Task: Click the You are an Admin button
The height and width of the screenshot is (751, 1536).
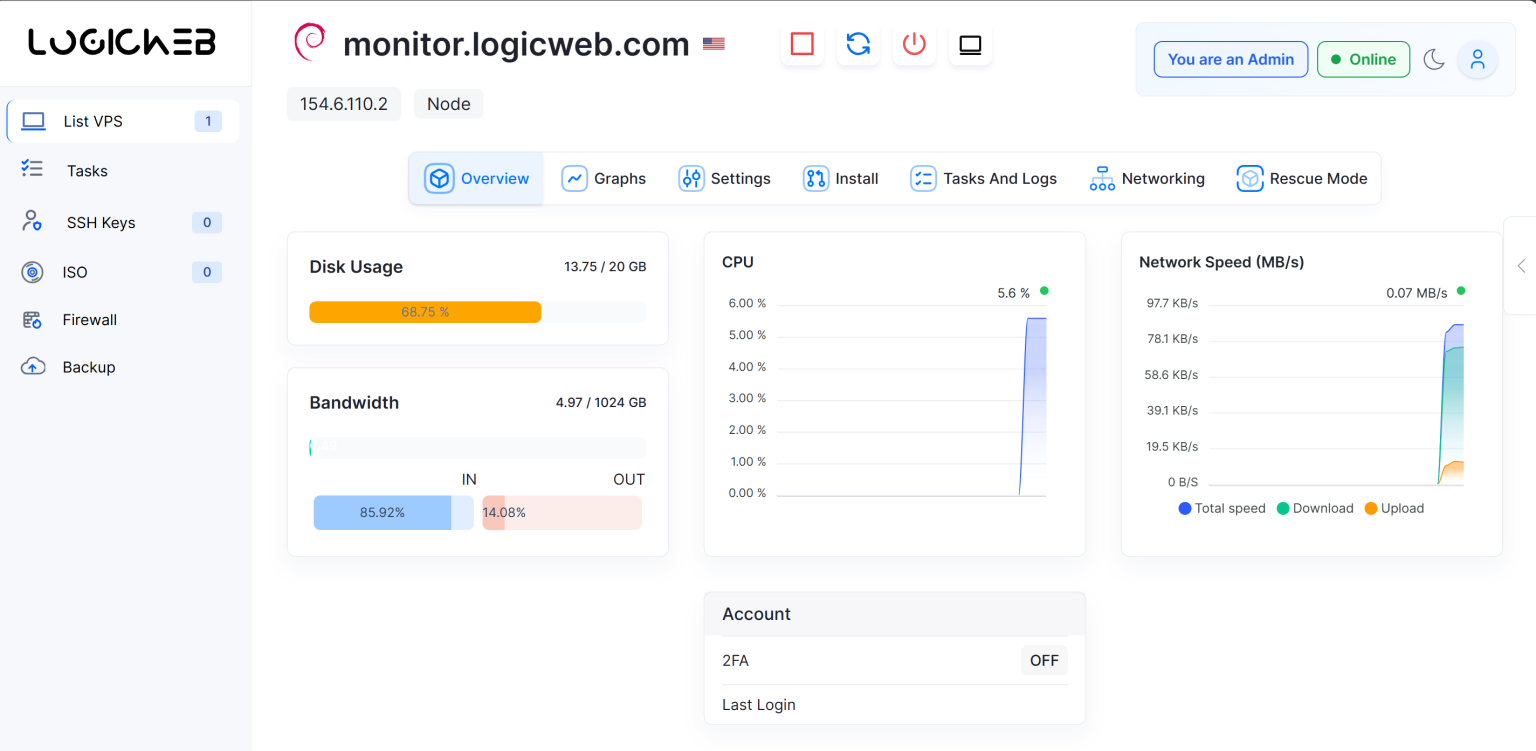Action: coord(1230,59)
